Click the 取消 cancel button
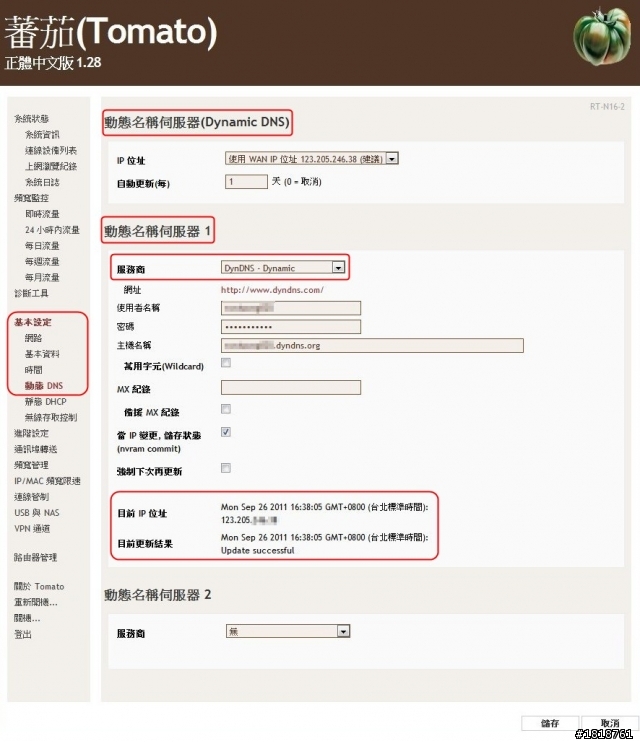This screenshot has width=640, height=742. 609,723
